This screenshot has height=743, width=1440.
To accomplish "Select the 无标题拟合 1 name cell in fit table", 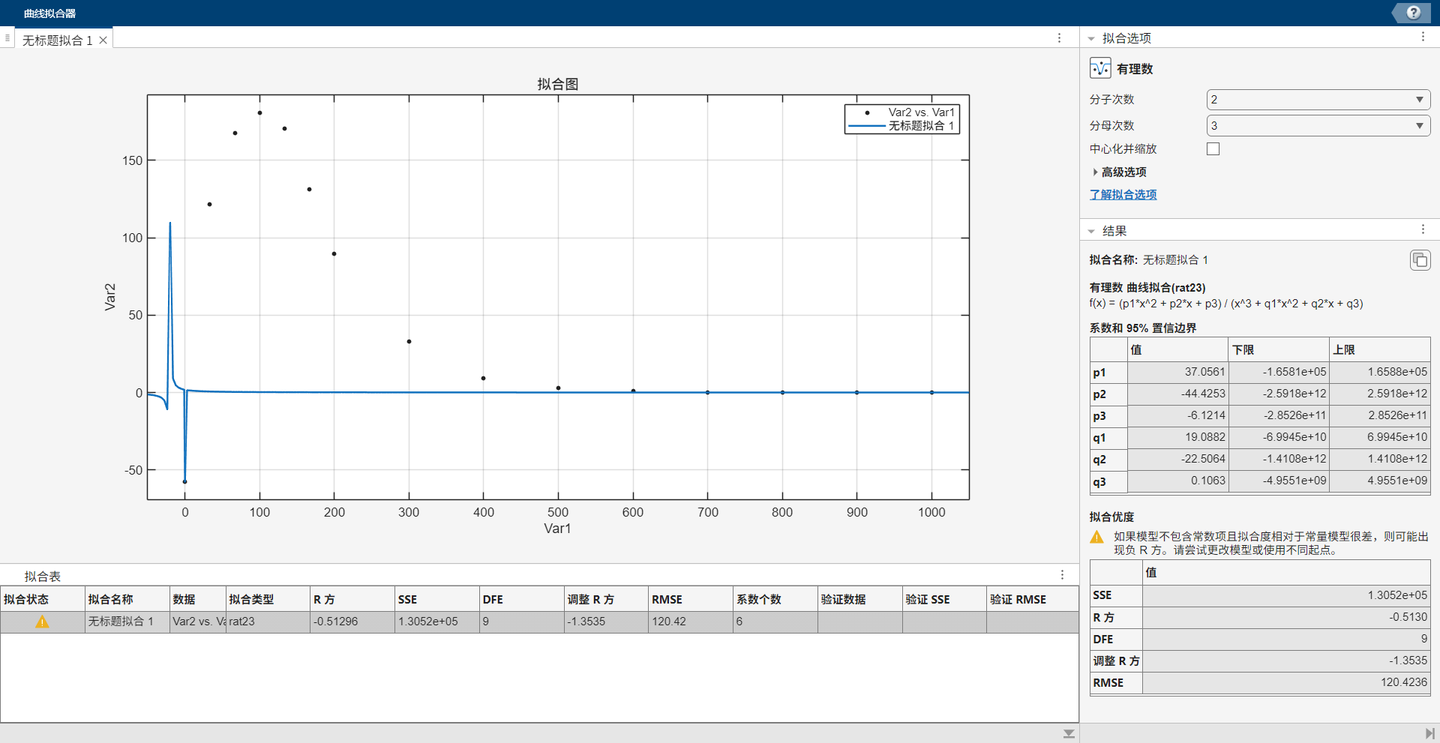I will coord(126,621).
